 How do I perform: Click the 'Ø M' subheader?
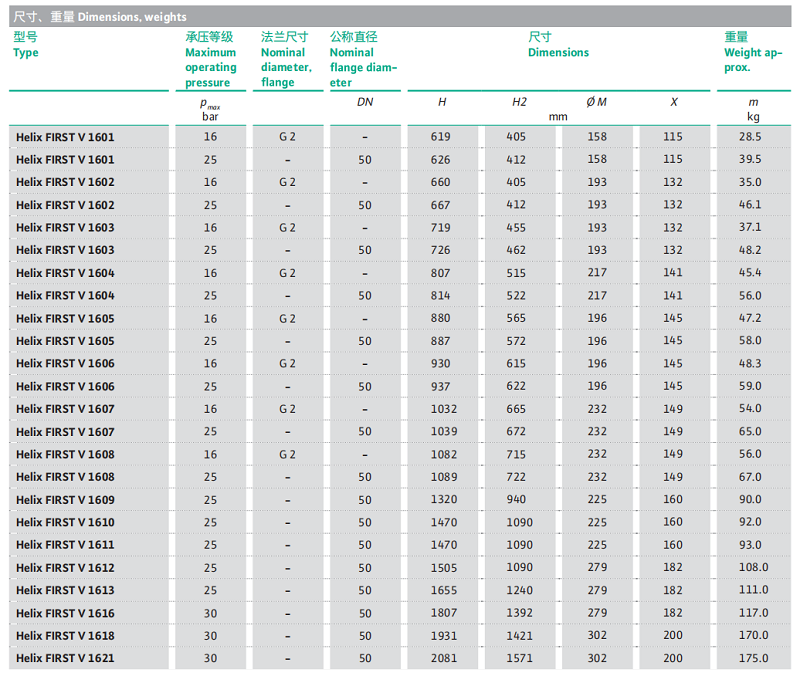[x=596, y=102]
